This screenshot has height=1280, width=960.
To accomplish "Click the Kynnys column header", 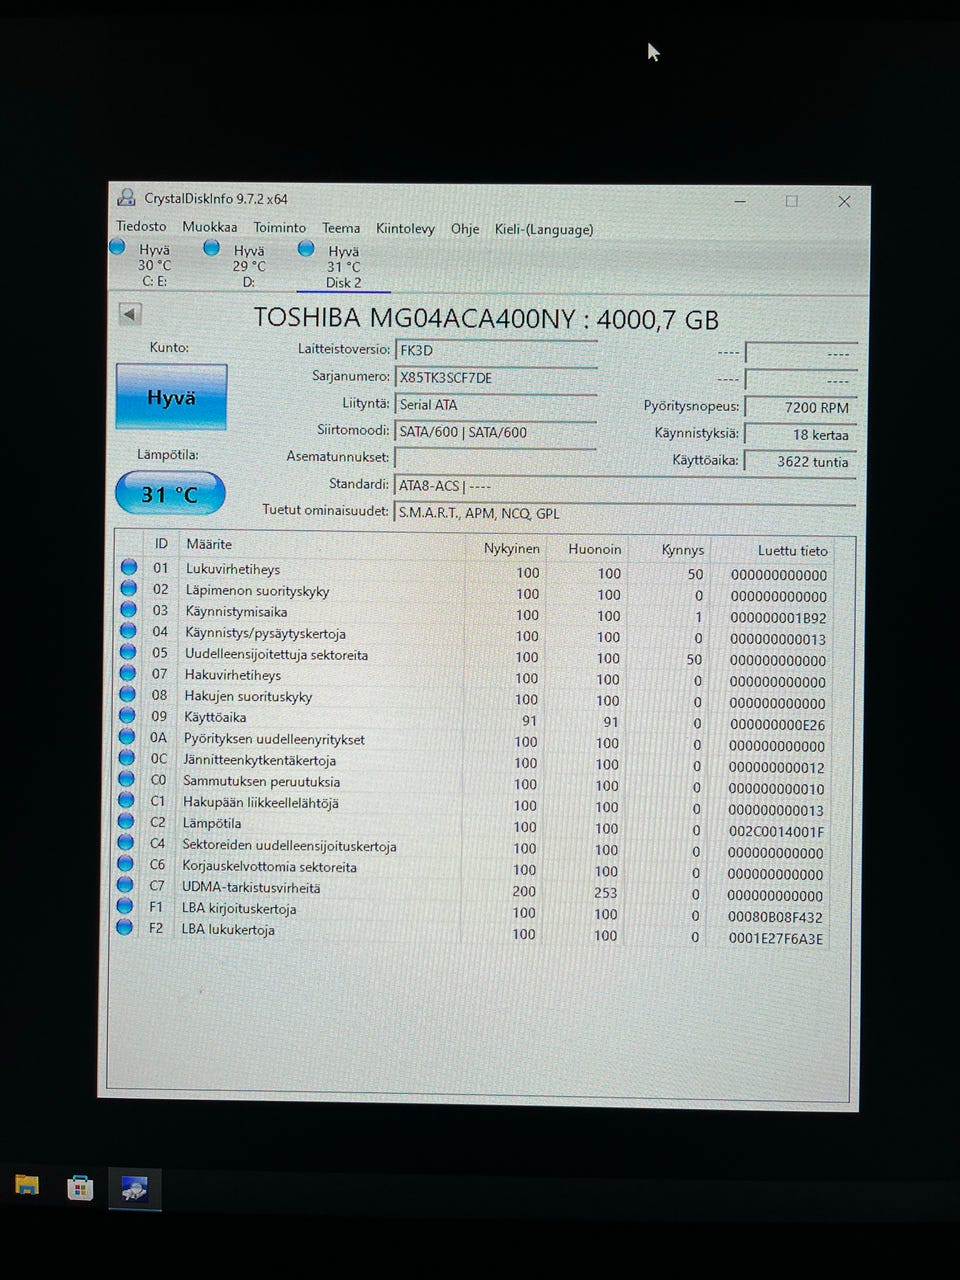I will (x=683, y=550).
